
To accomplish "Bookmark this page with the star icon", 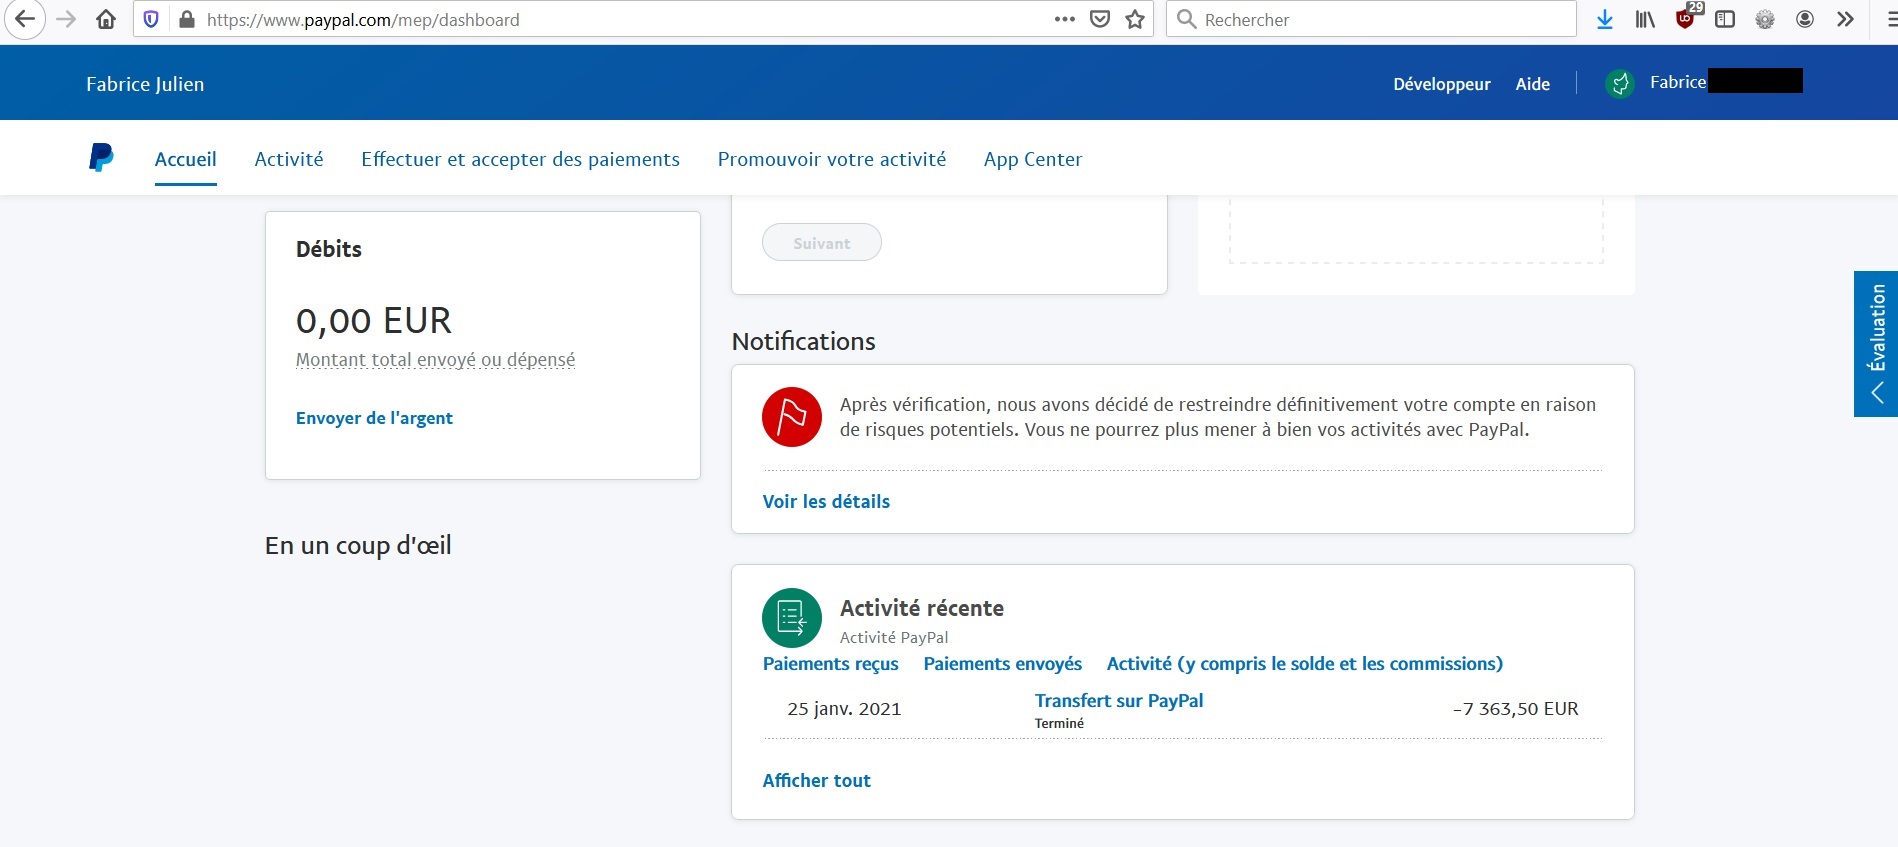I will pyautogui.click(x=1135, y=19).
